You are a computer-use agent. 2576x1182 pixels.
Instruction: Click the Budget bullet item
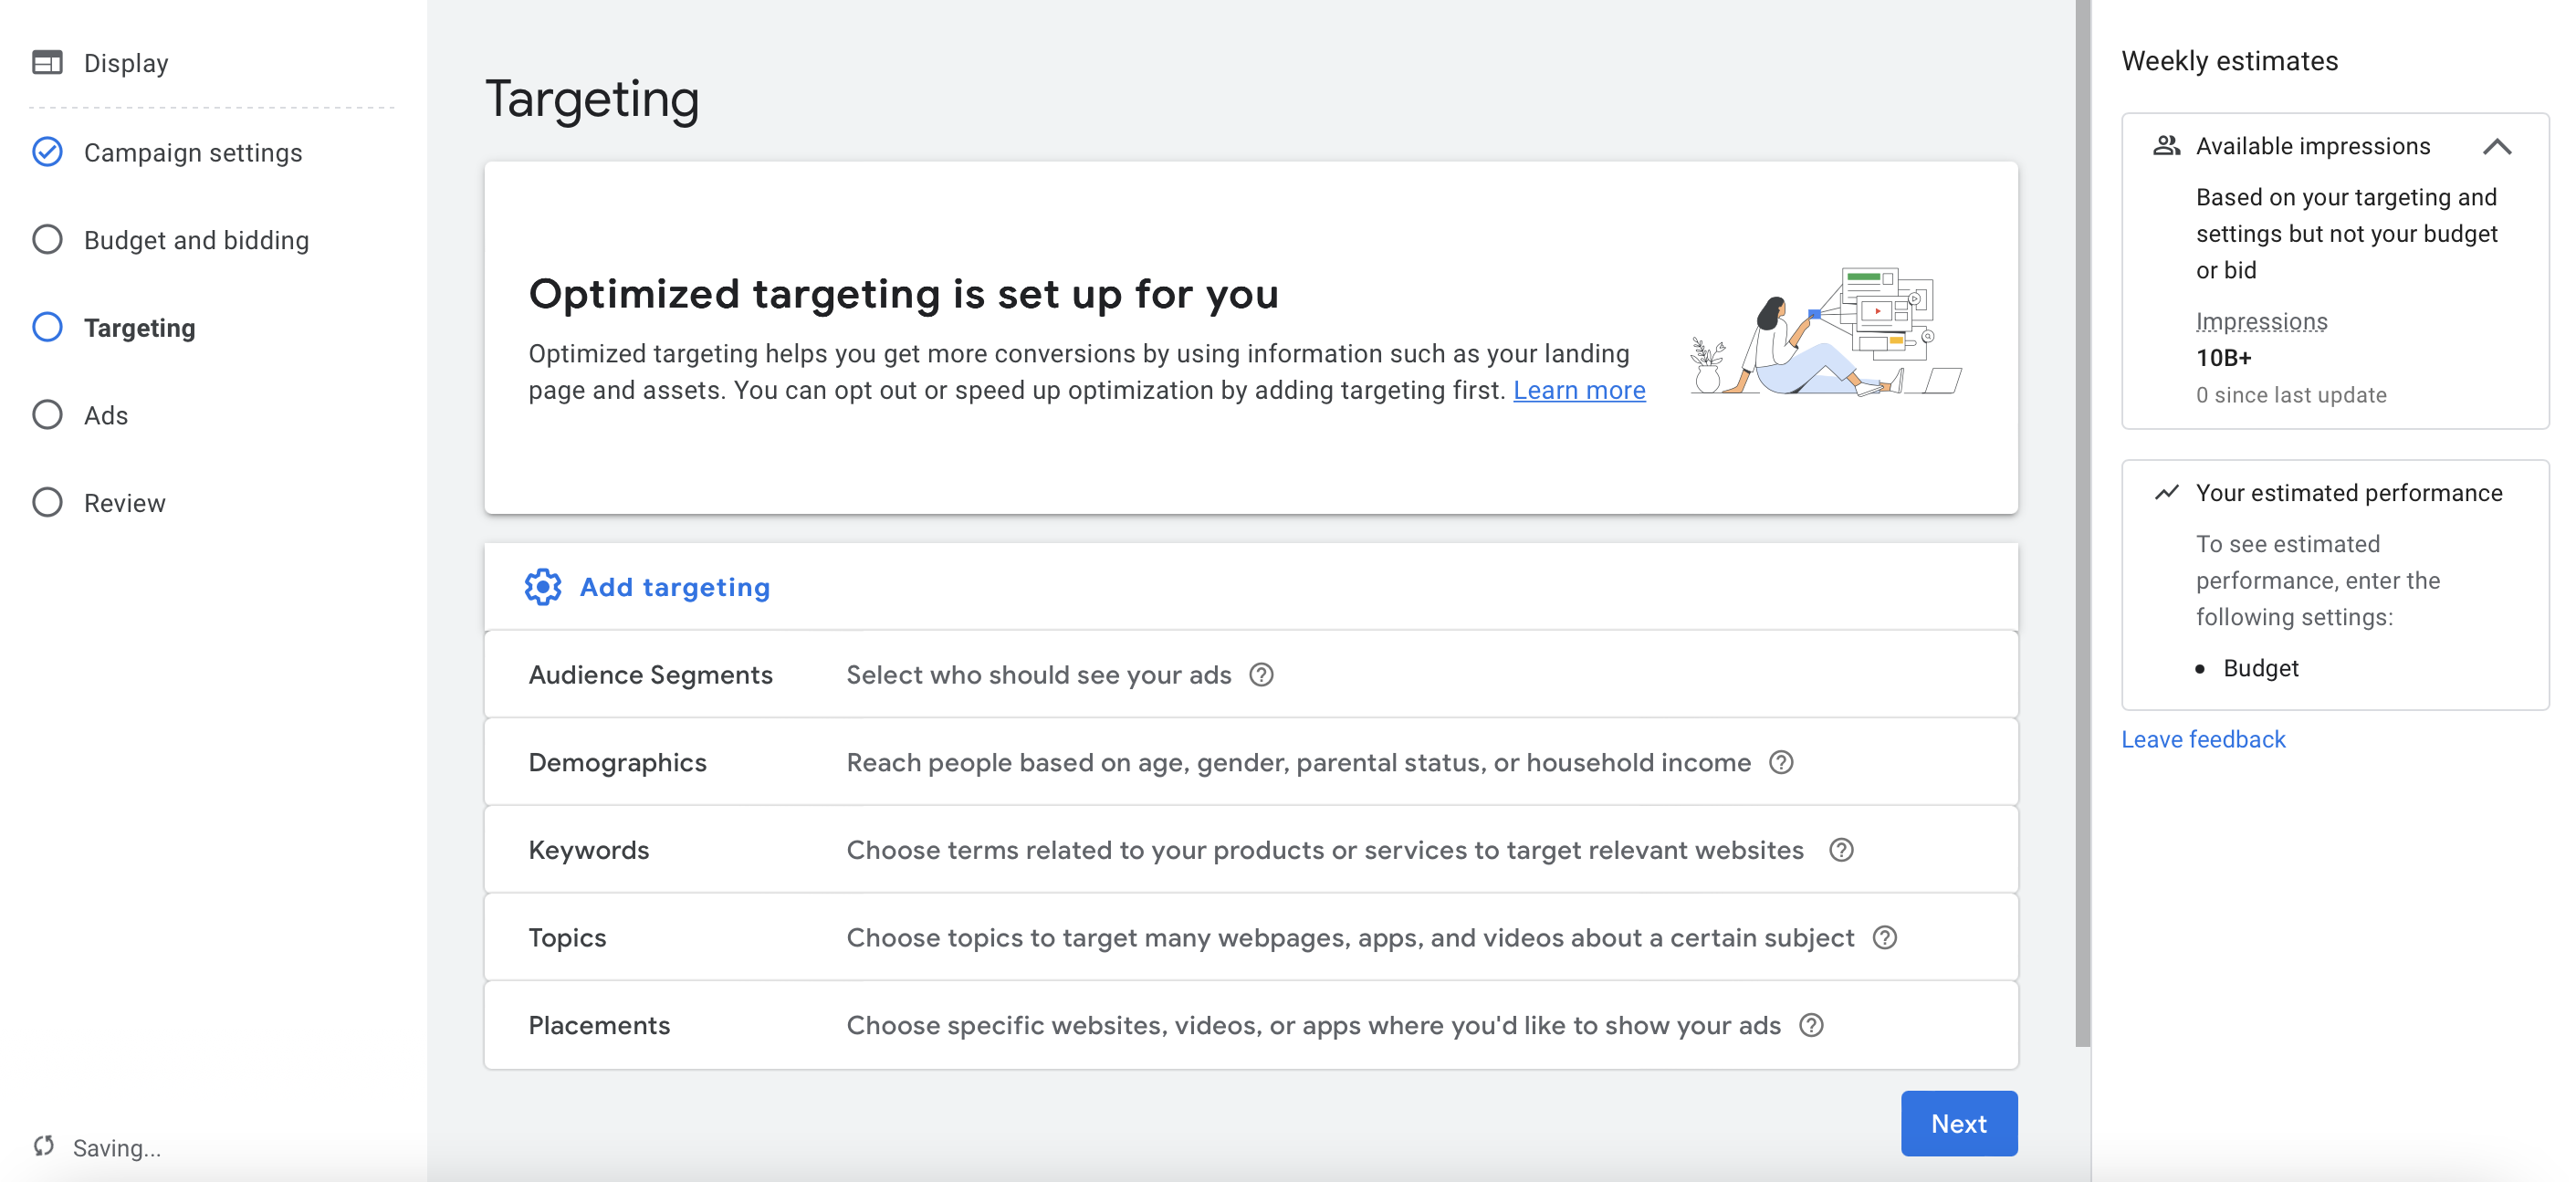point(2260,668)
